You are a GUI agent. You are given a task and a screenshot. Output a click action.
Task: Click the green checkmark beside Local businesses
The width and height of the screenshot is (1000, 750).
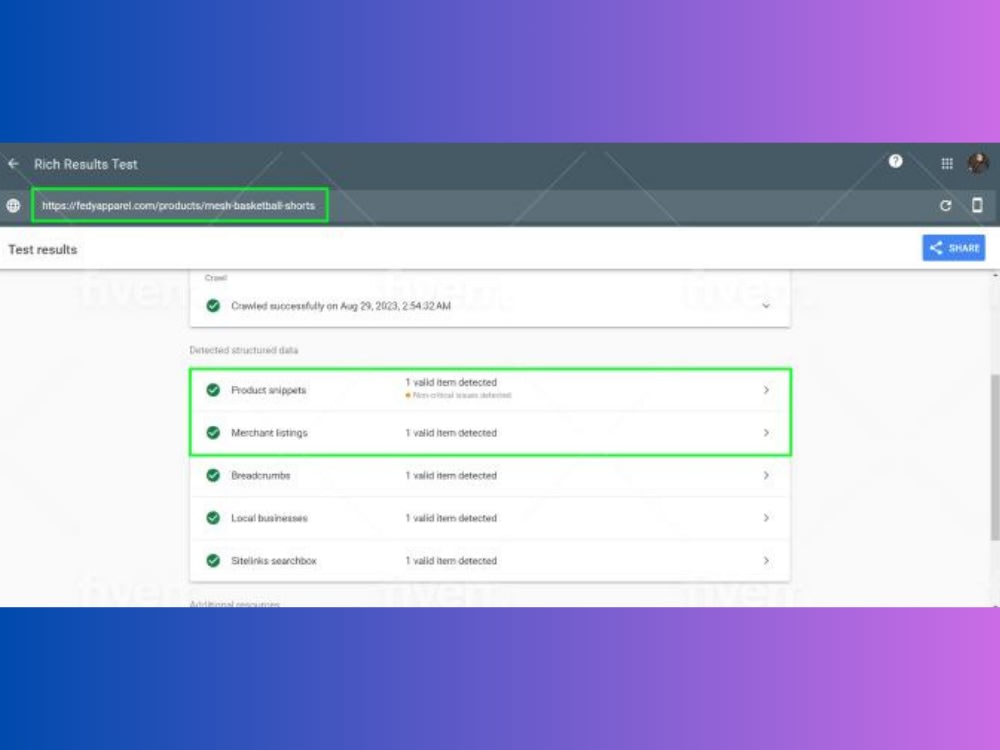pos(214,518)
